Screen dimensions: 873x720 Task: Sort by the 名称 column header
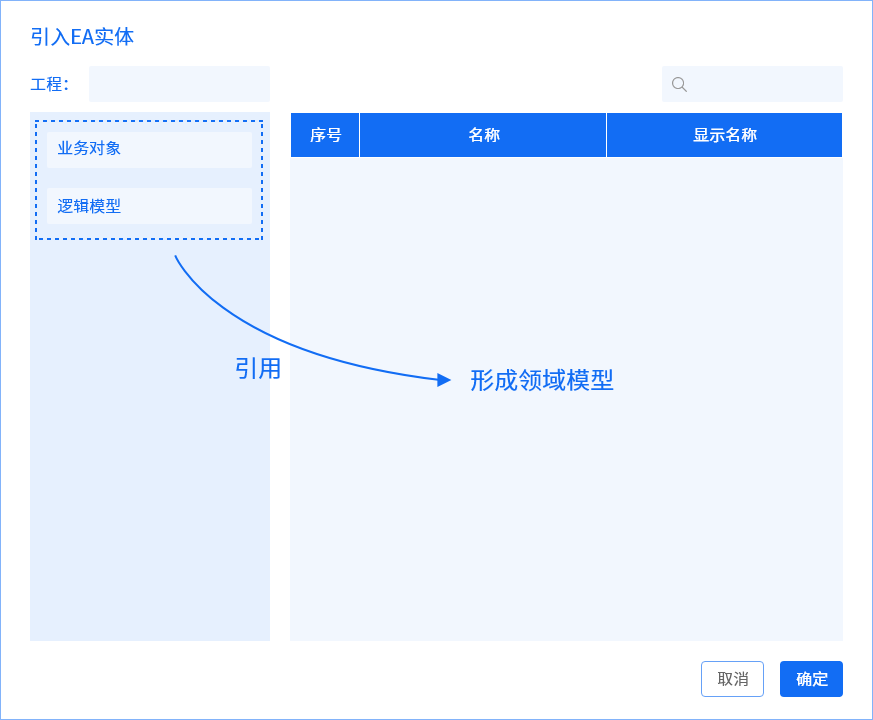[483, 135]
